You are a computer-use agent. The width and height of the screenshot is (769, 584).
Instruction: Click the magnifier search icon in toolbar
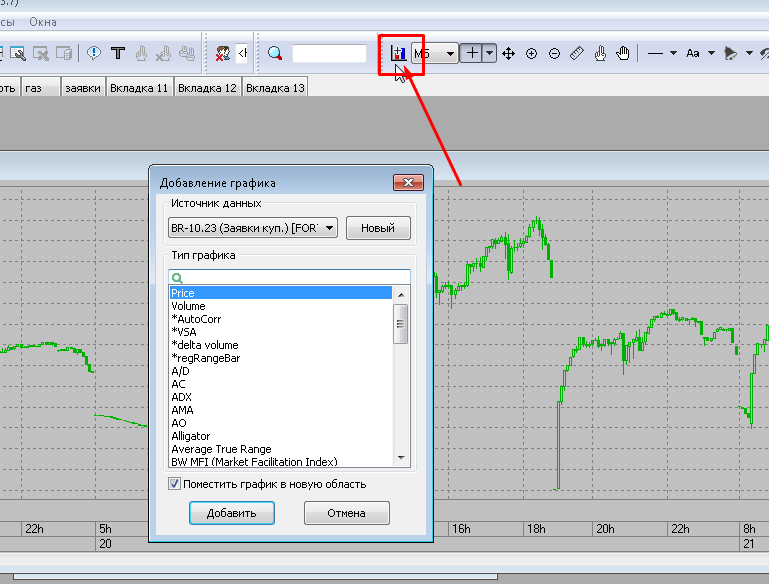pyautogui.click(x=275, y=53)
